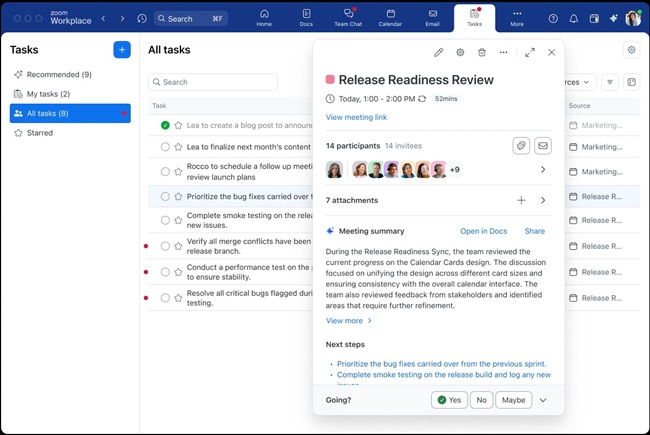Switch to the Team Chat tab

point(348,18)
